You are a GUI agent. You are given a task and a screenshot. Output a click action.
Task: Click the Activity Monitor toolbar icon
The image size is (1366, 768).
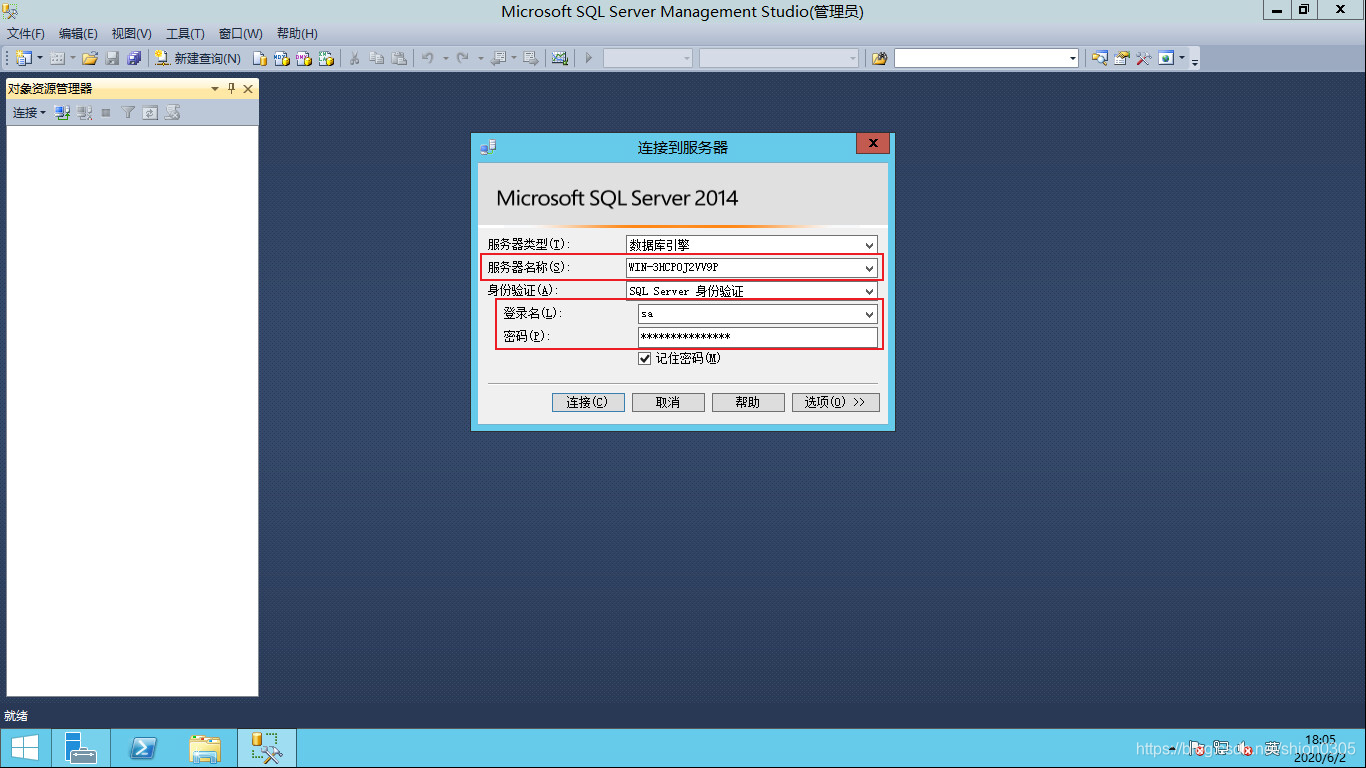560,58
